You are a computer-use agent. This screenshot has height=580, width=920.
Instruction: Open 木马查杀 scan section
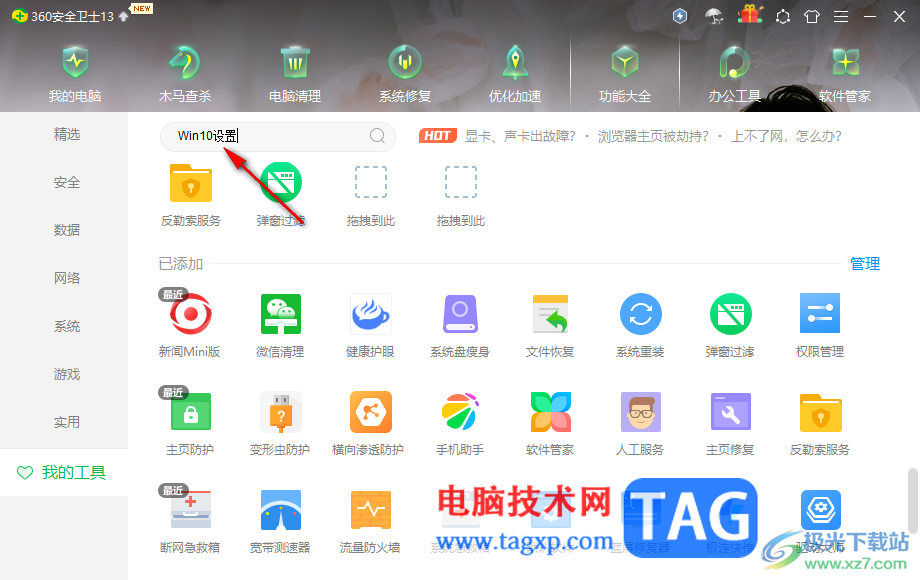185,74
